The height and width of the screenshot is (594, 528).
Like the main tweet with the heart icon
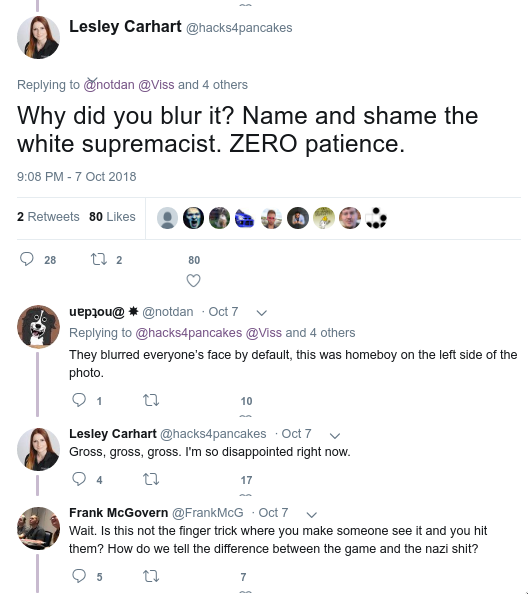tap(193, 280)
